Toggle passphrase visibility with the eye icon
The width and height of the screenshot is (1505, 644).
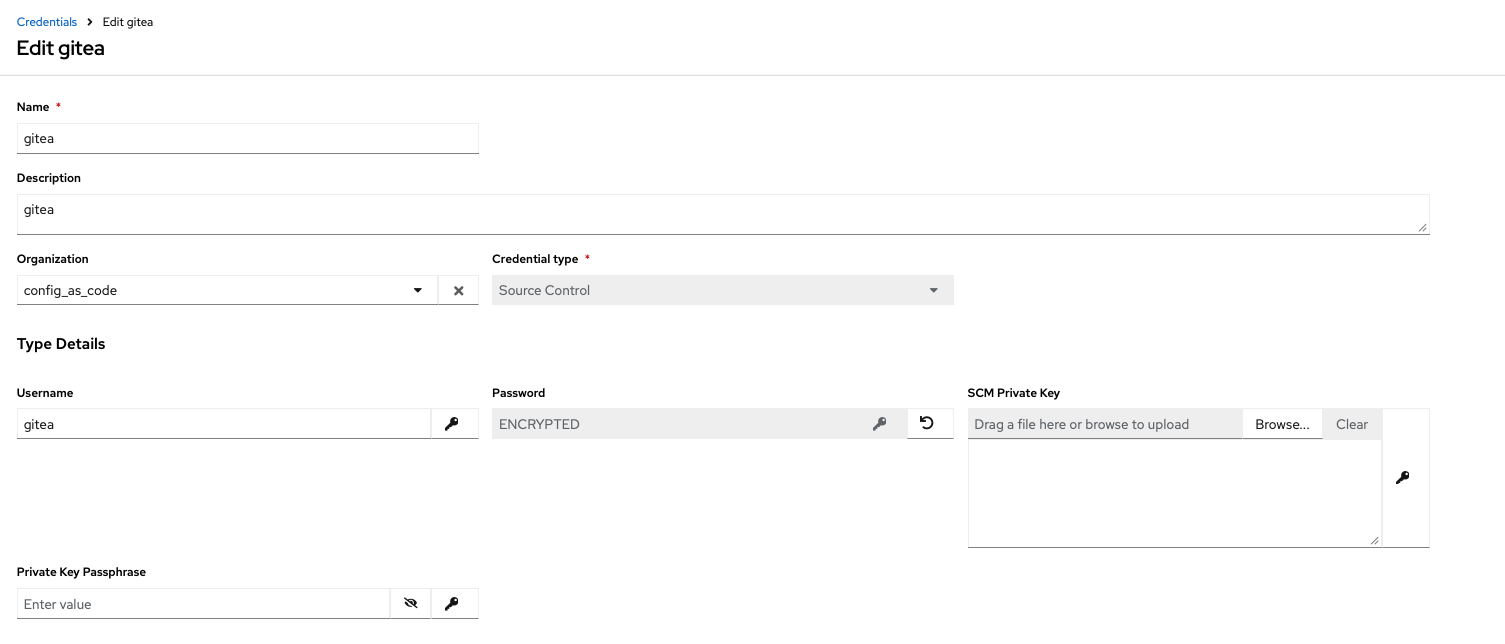(410, 604)
